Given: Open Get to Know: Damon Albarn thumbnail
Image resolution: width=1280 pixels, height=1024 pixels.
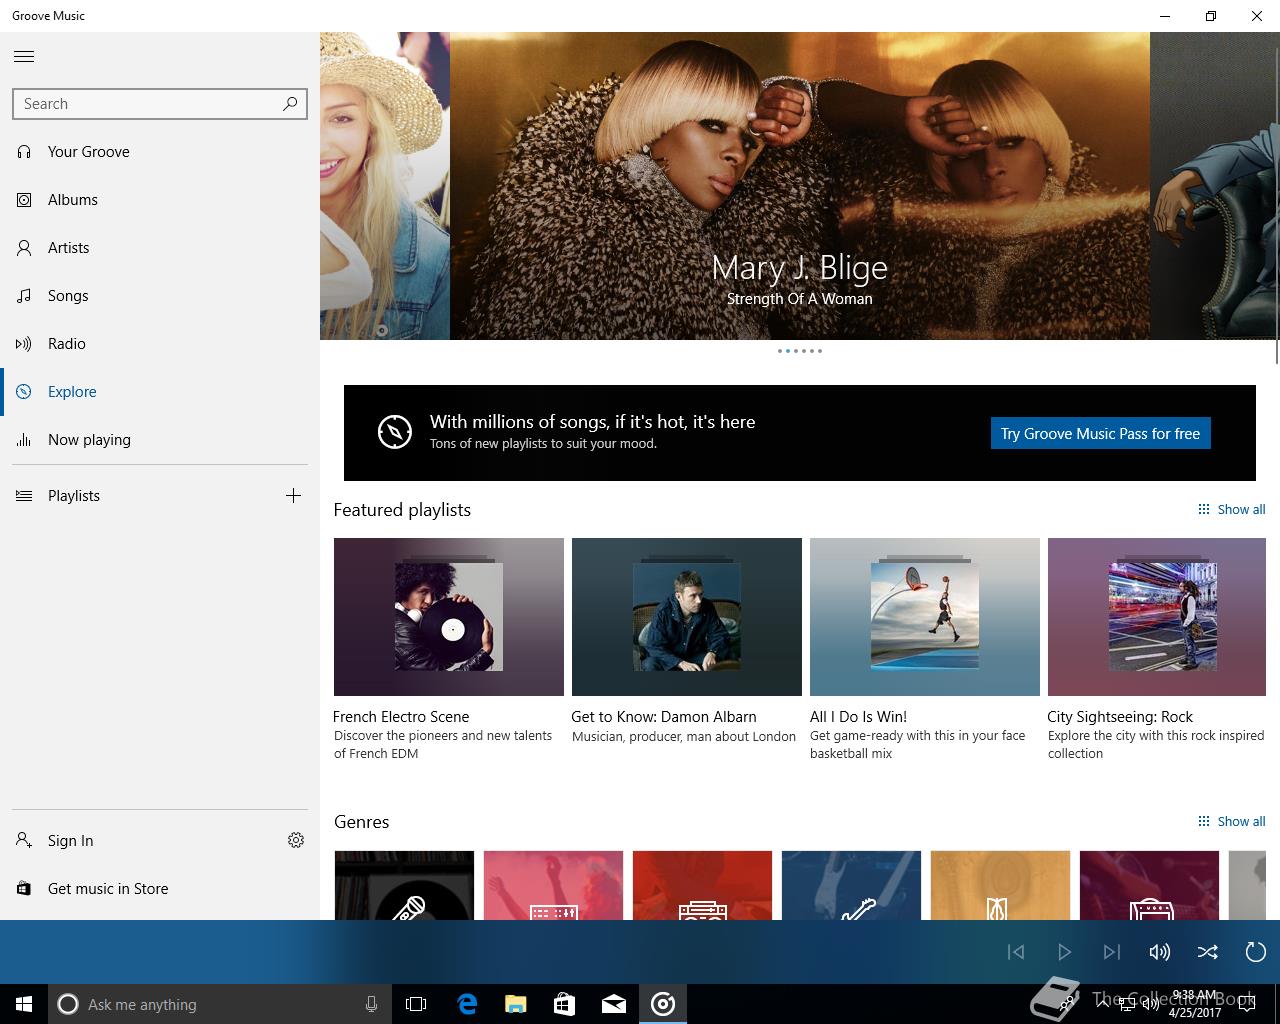Looking at the screenshot, I should 687,617.
